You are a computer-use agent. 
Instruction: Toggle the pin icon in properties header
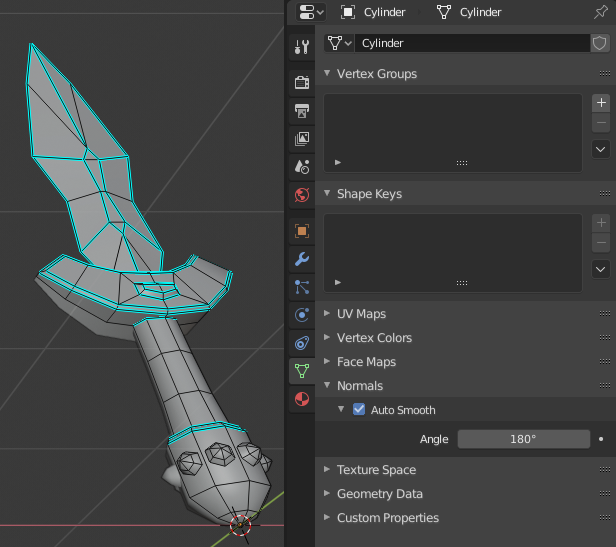pyautogui.click(x=601, y=12)
